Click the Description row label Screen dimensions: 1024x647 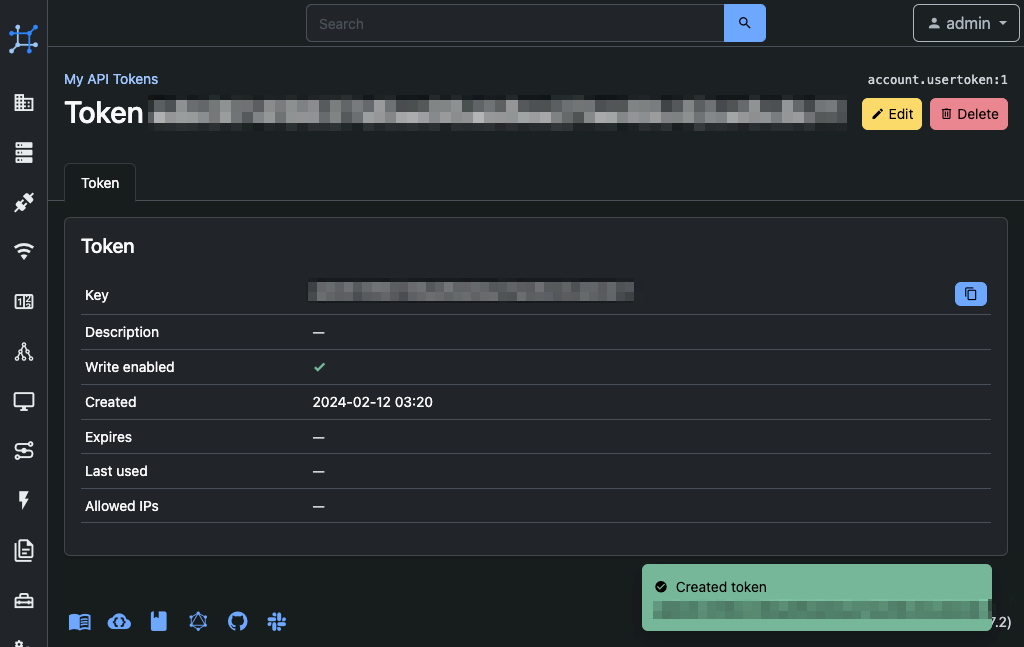(x=121, y=332)
